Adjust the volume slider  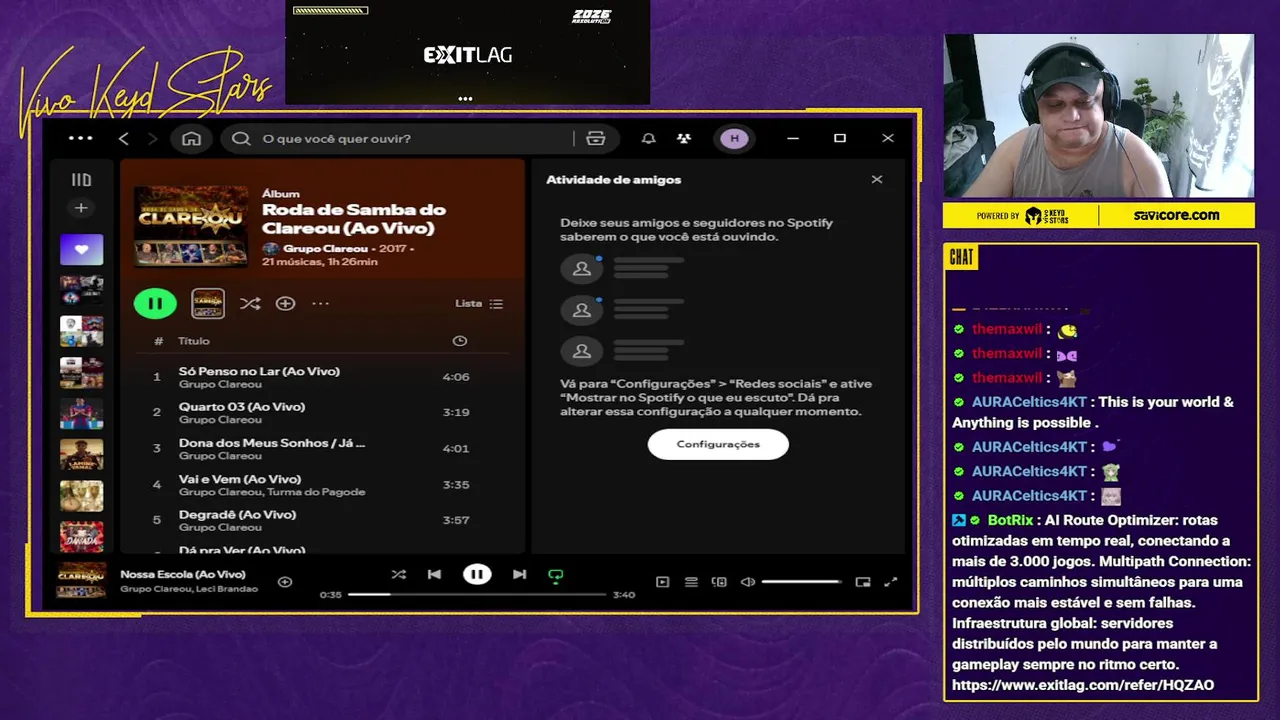(x=801, y=582)
